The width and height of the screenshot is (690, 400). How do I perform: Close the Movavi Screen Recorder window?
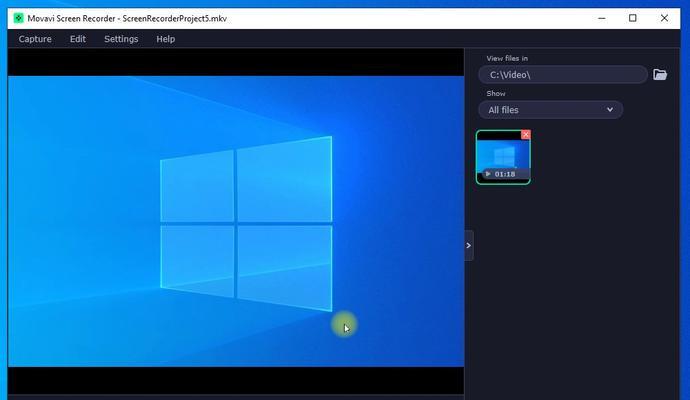coord(664,18)
